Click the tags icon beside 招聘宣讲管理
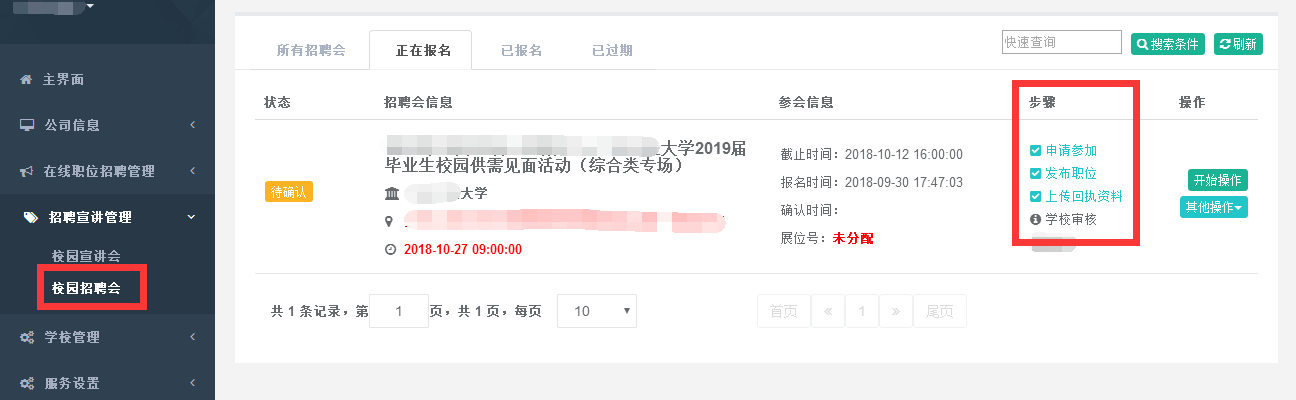1296x400 pixels. (x=30, y=217)
